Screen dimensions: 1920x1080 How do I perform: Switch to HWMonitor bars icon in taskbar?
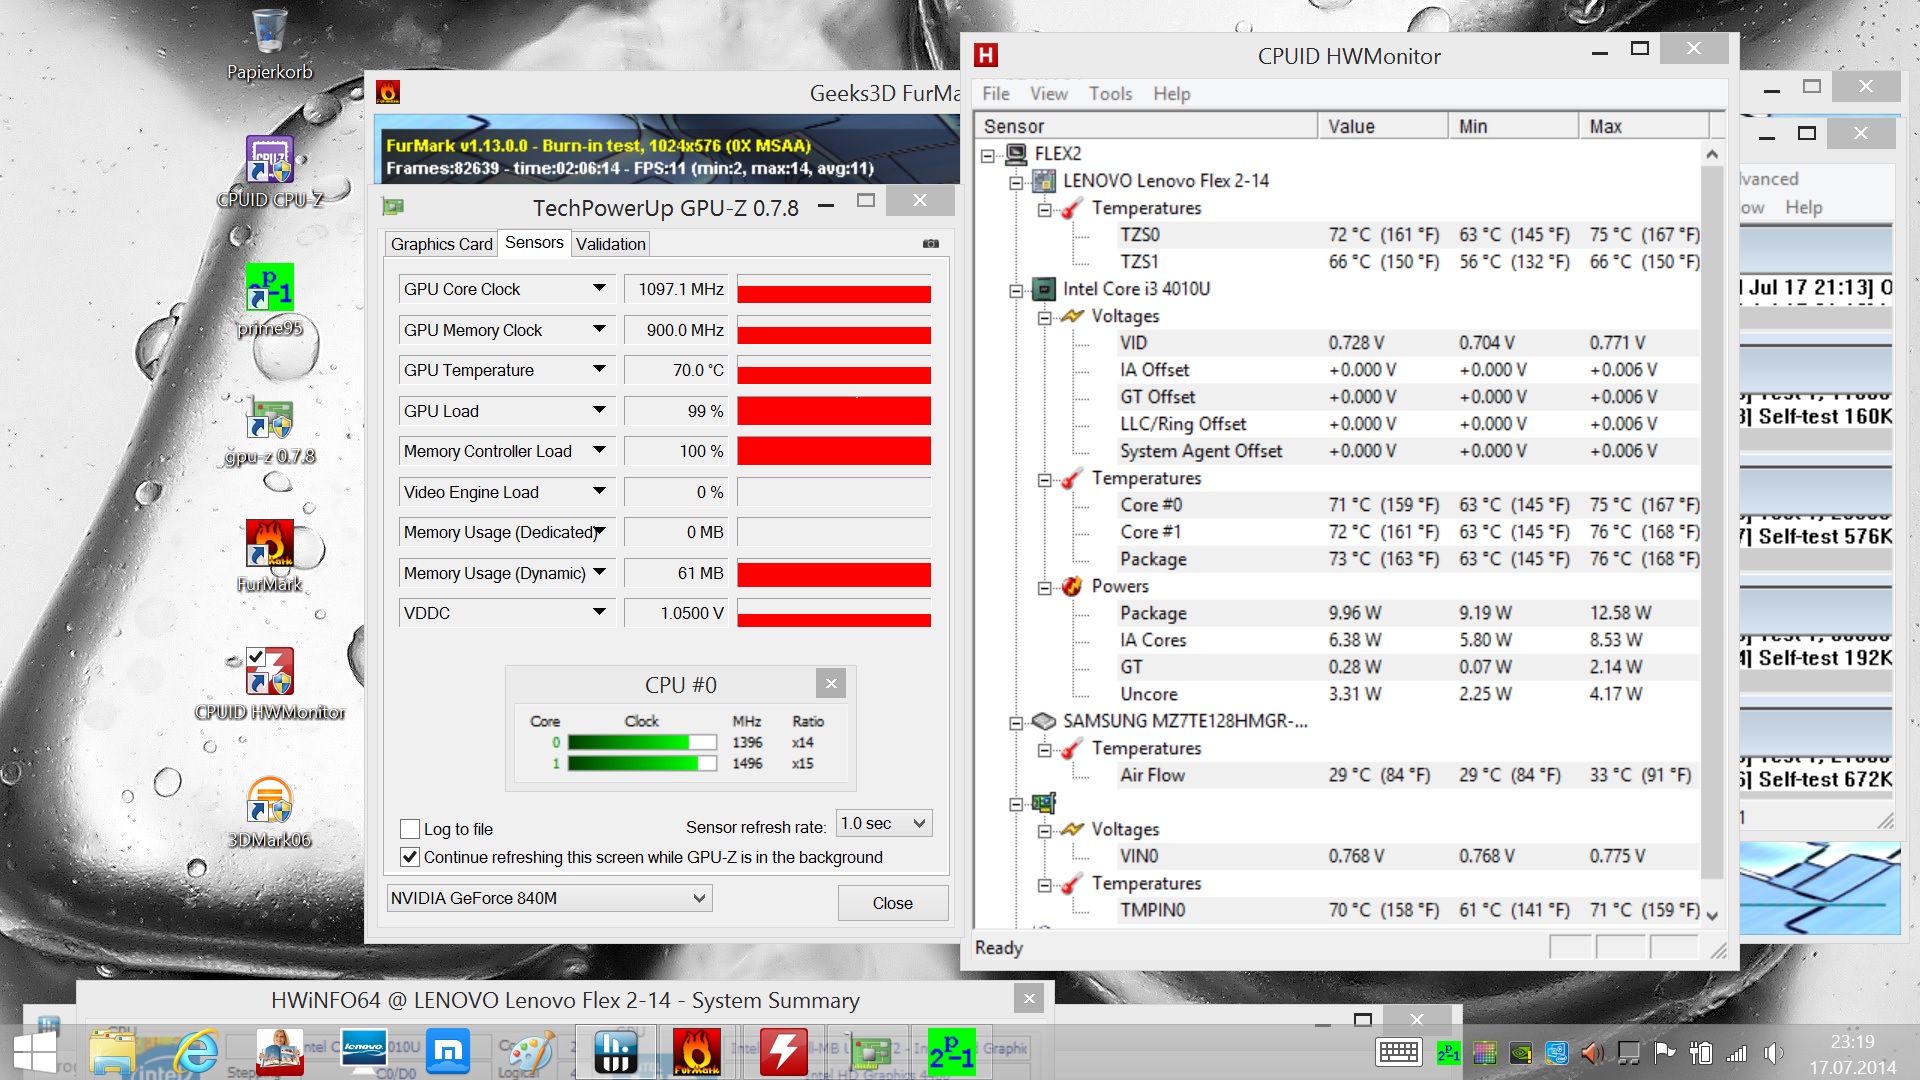click(614, 1052)
